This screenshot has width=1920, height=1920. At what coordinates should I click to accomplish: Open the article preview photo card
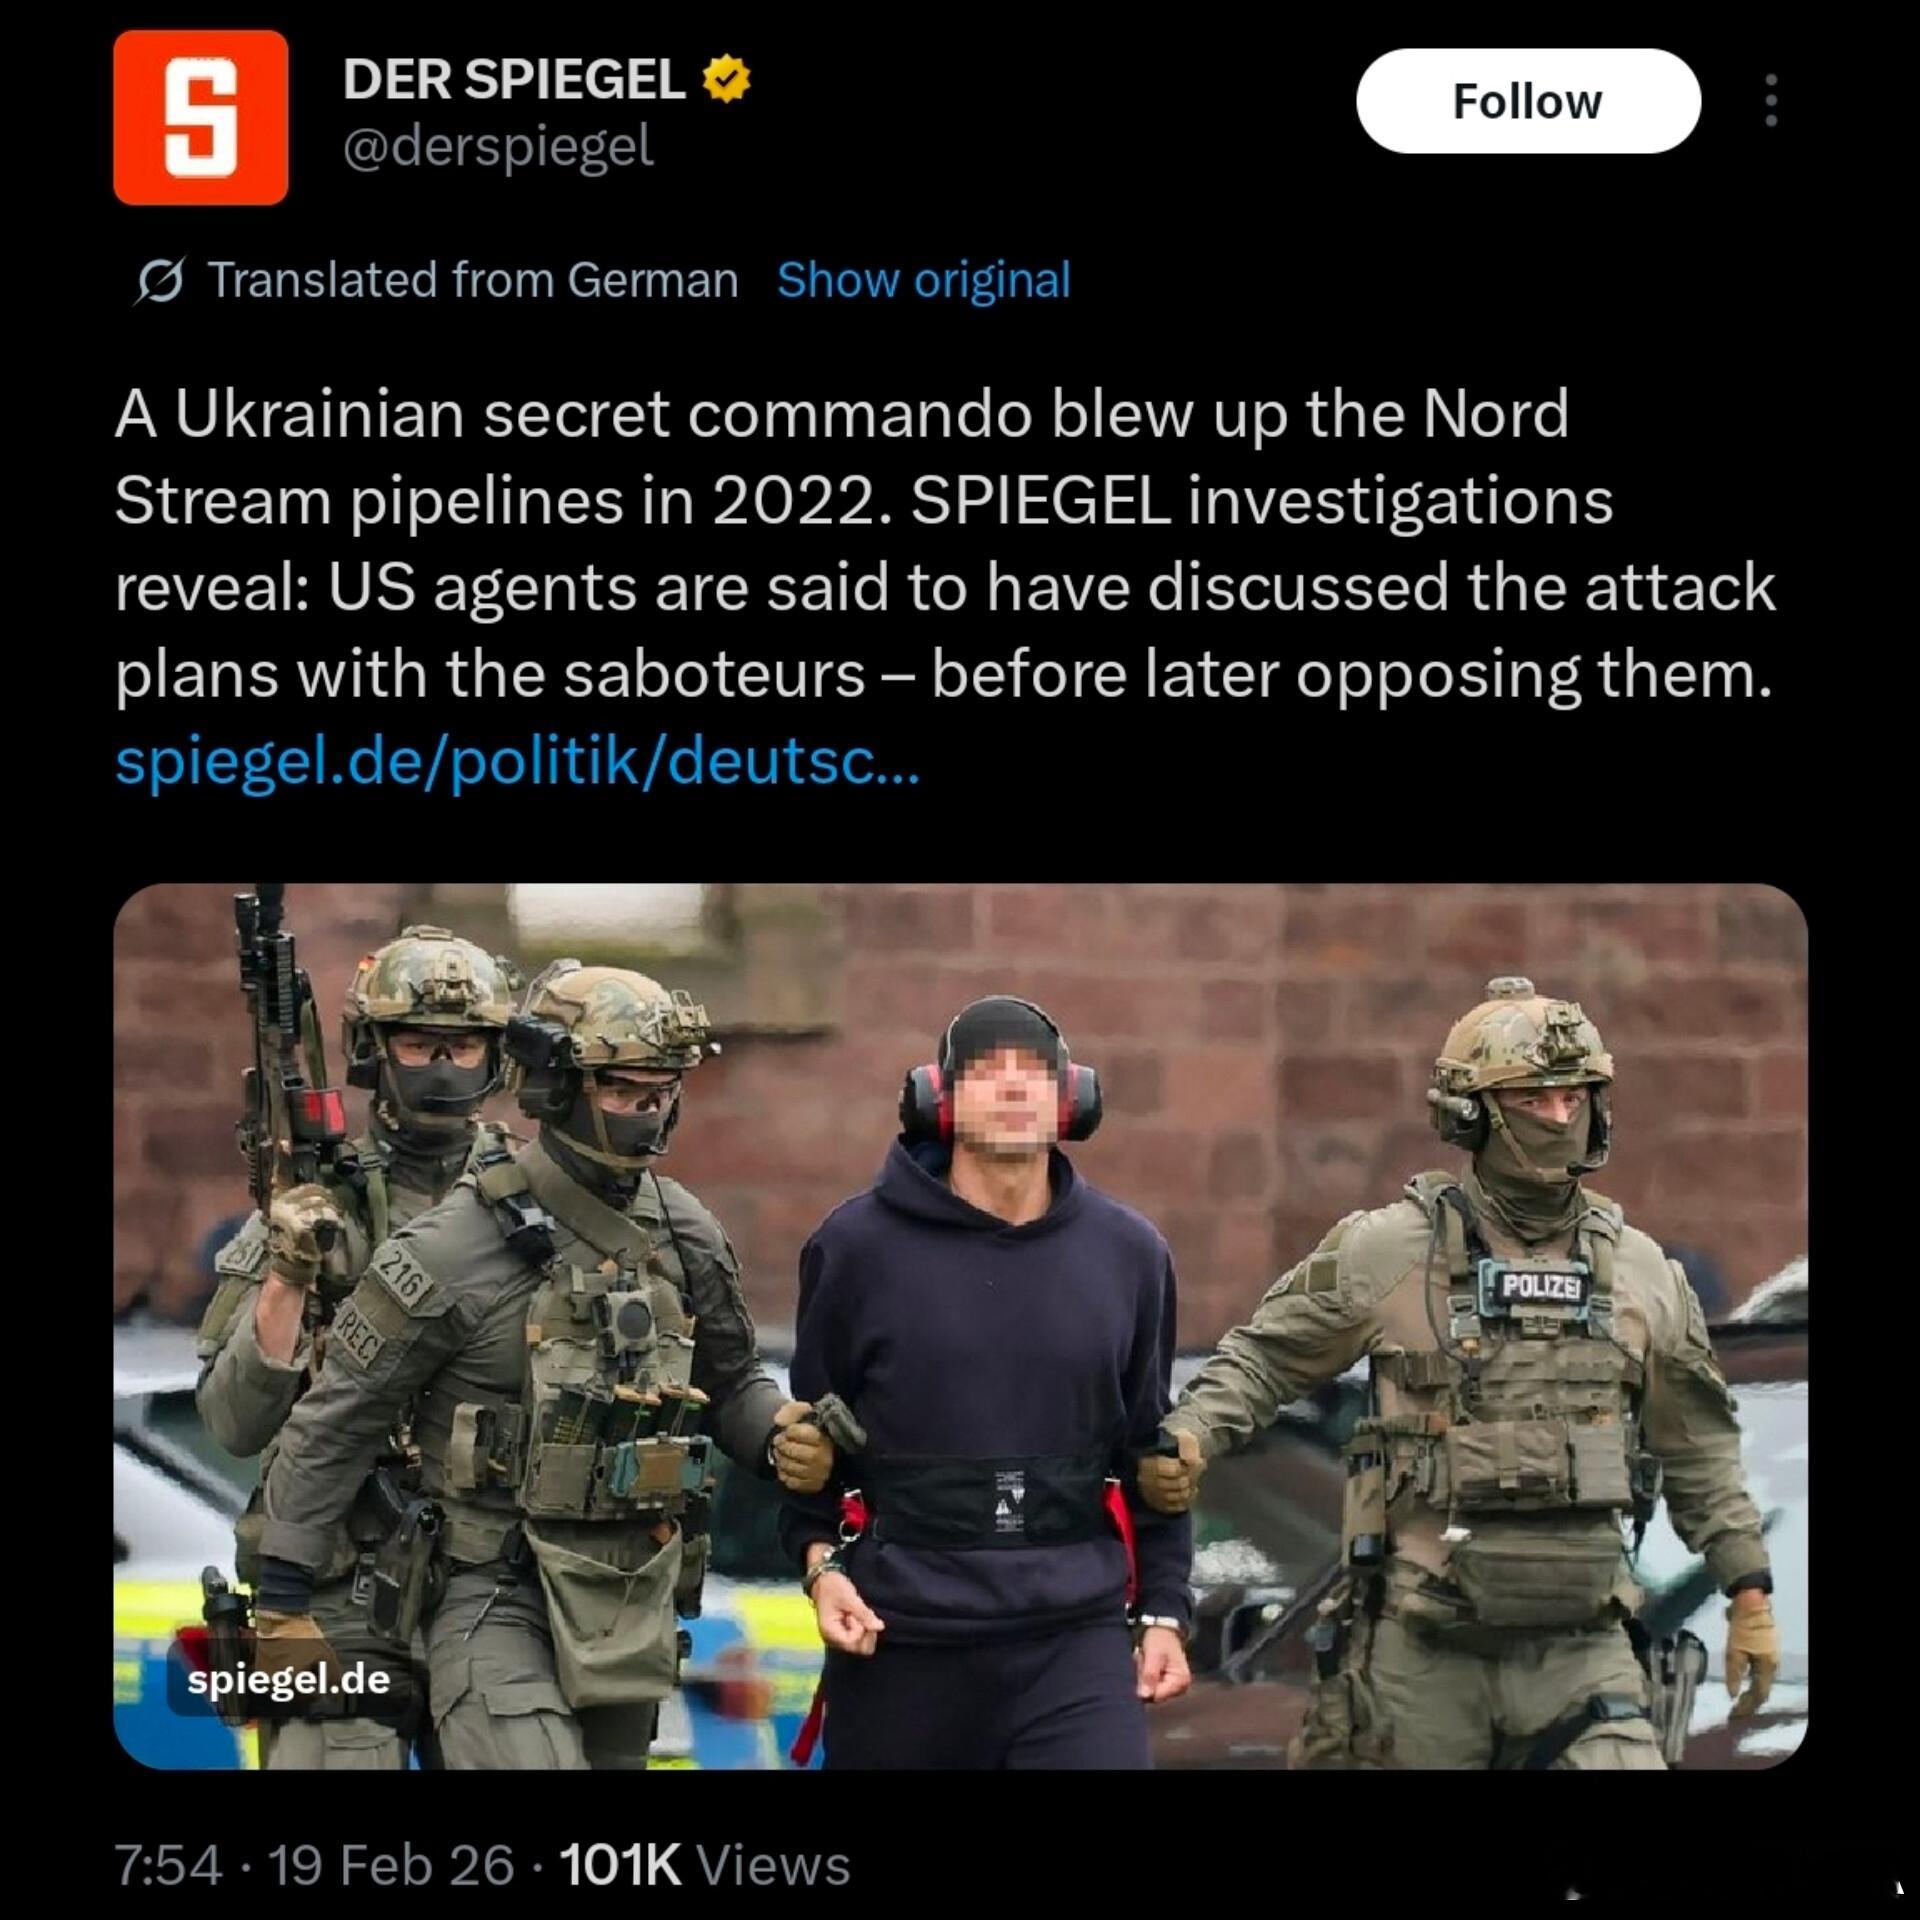960,1326
